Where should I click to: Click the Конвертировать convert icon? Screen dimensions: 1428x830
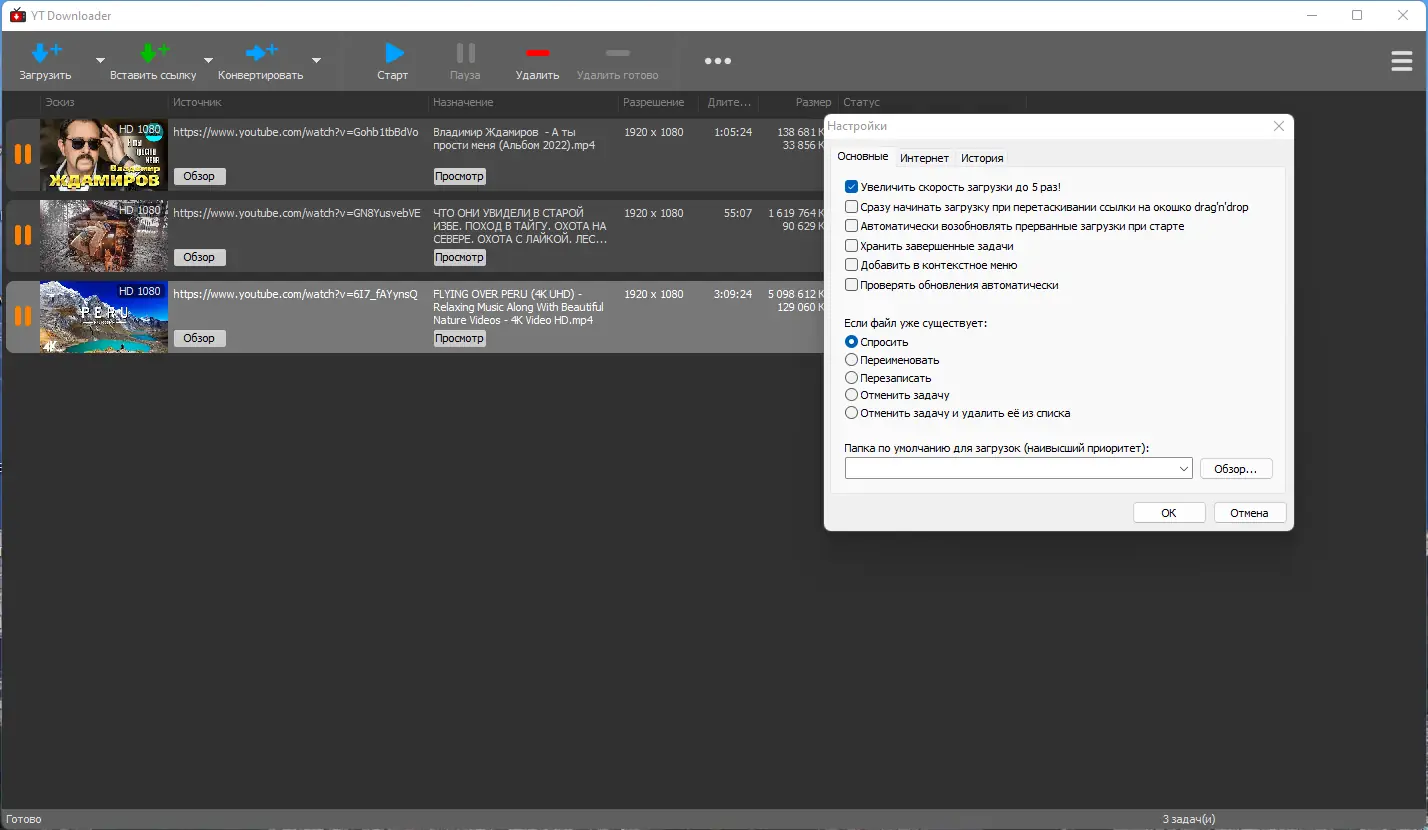pos(261,53)
